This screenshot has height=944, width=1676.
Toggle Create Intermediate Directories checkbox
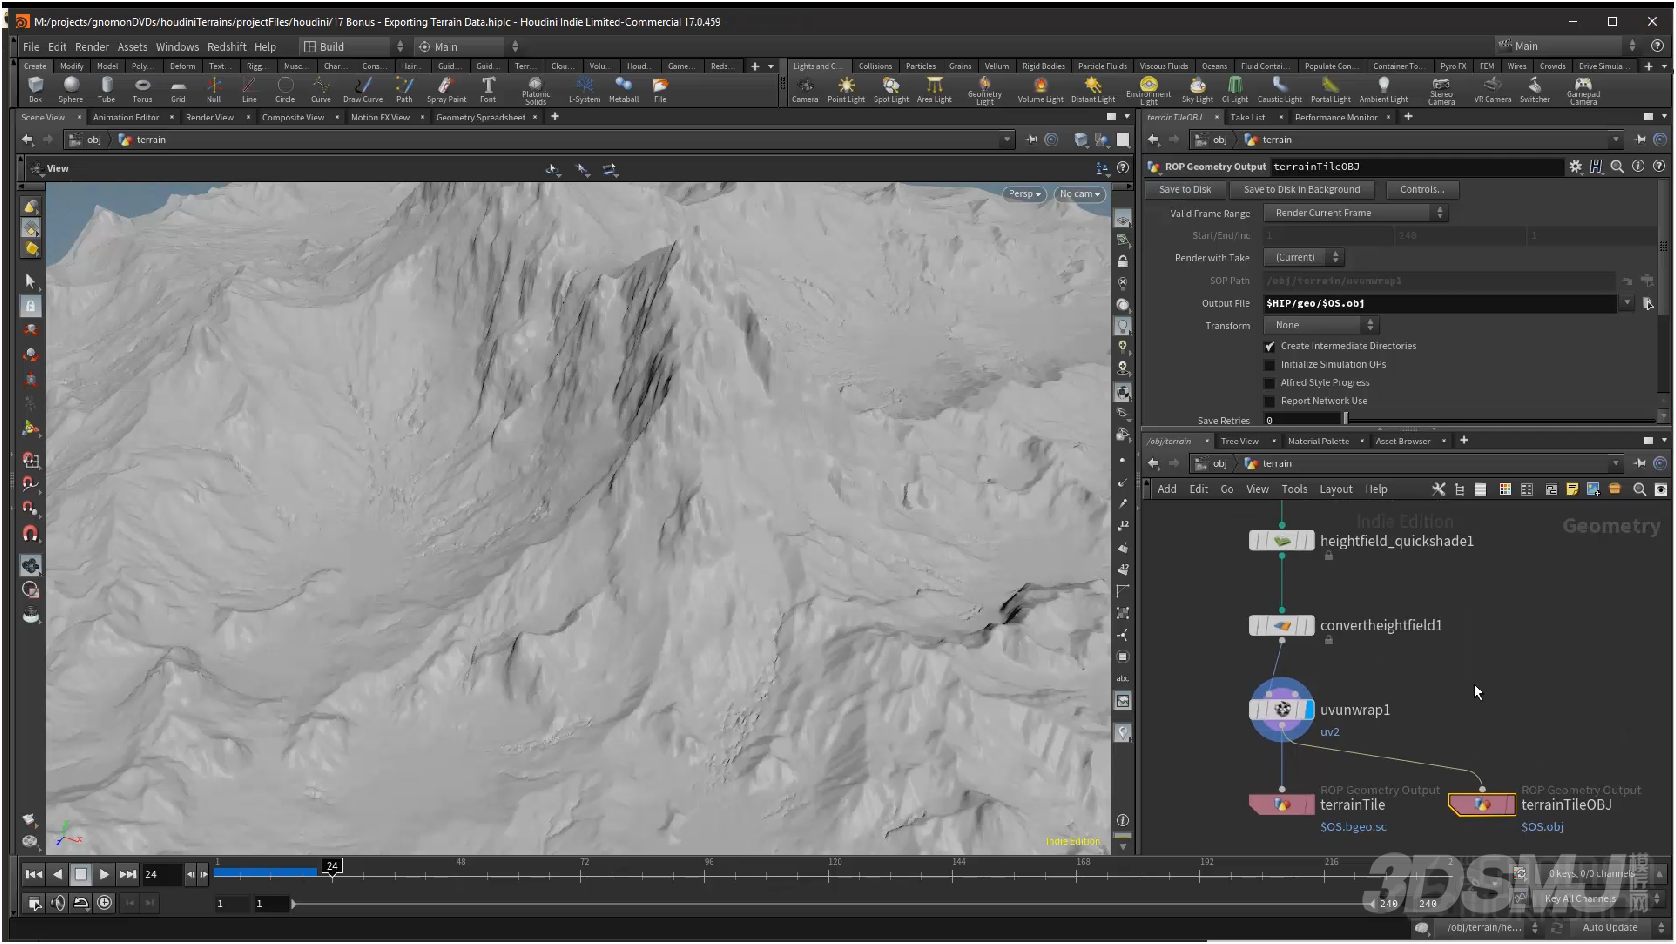(1270, 346)
